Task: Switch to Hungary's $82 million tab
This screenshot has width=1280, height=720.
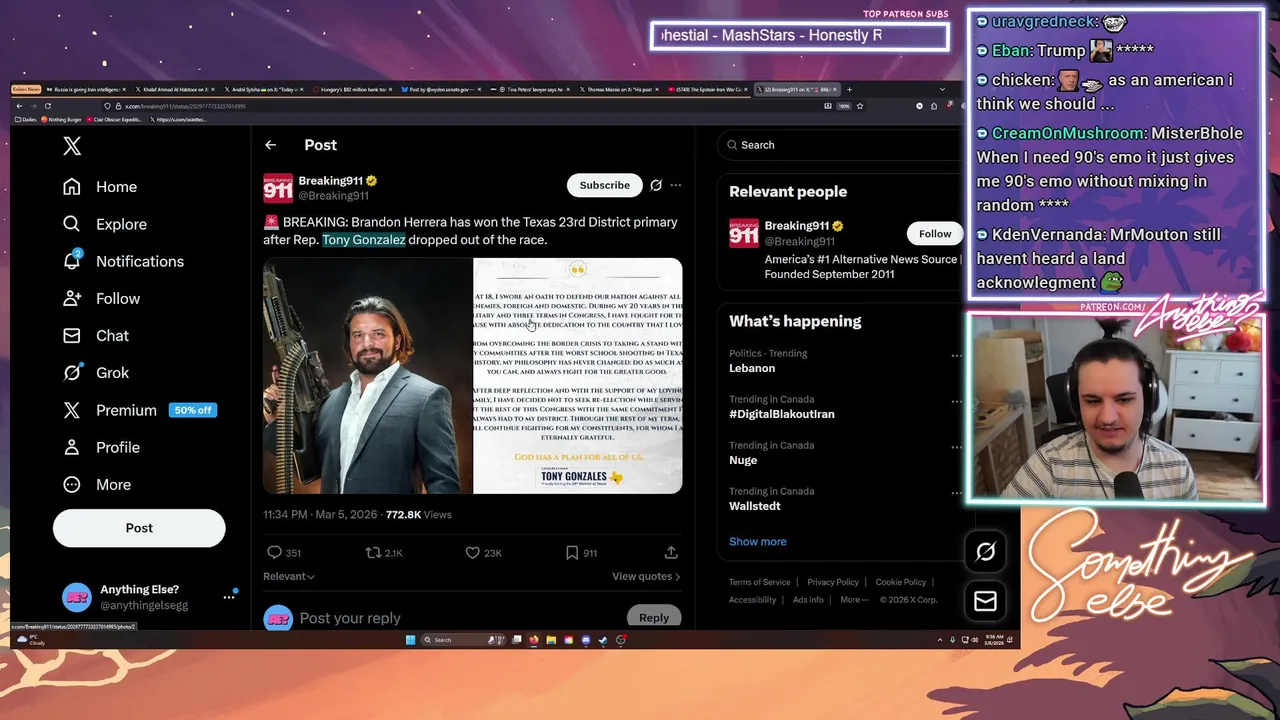Action: tap(352, 89)
